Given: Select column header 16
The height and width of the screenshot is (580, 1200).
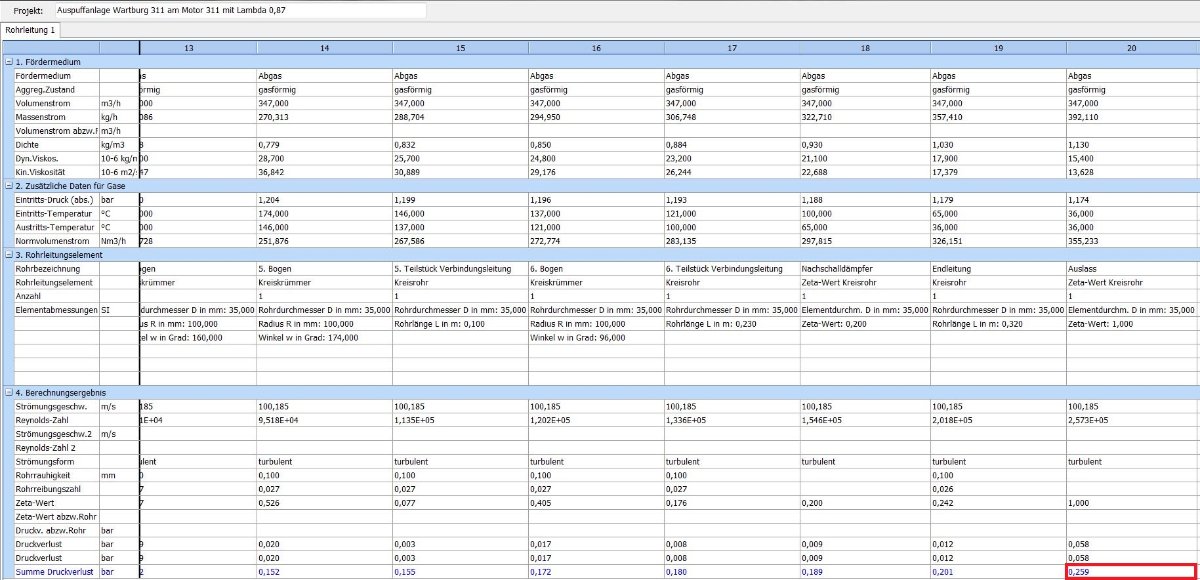Looking at the screenshot, I should click(x=596, y=48).
